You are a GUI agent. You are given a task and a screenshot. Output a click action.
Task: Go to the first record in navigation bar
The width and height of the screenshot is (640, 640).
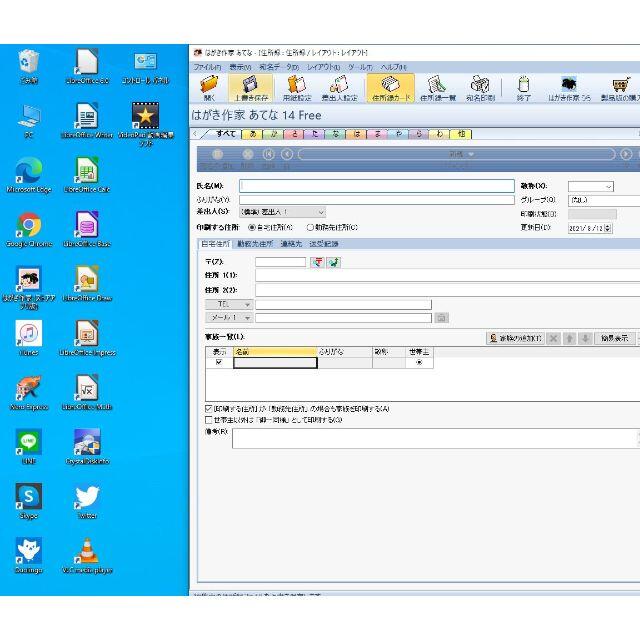click(268, 154)
